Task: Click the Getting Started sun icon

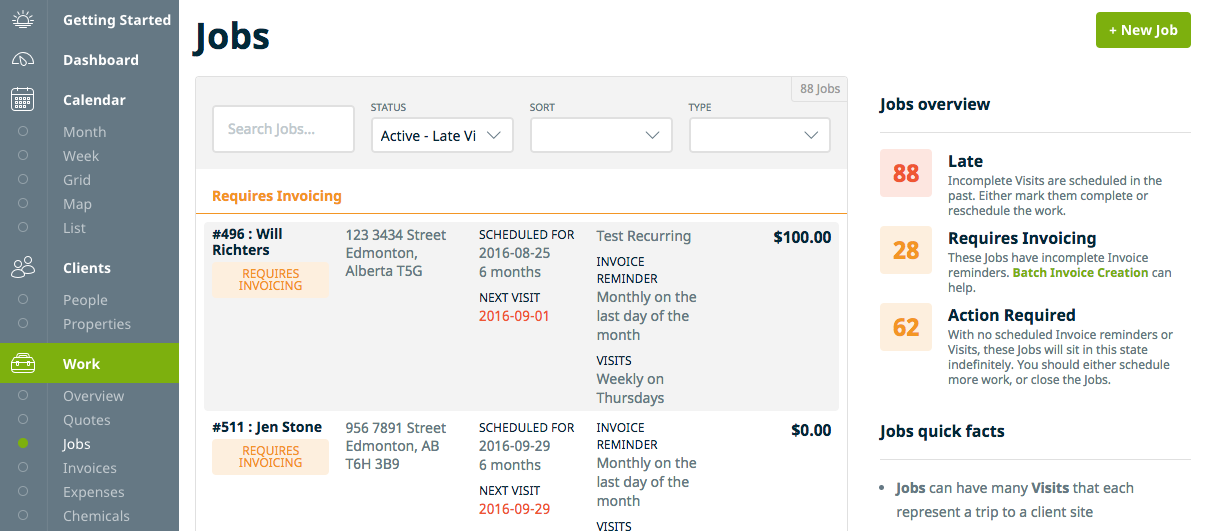Action: coord(23,20)
